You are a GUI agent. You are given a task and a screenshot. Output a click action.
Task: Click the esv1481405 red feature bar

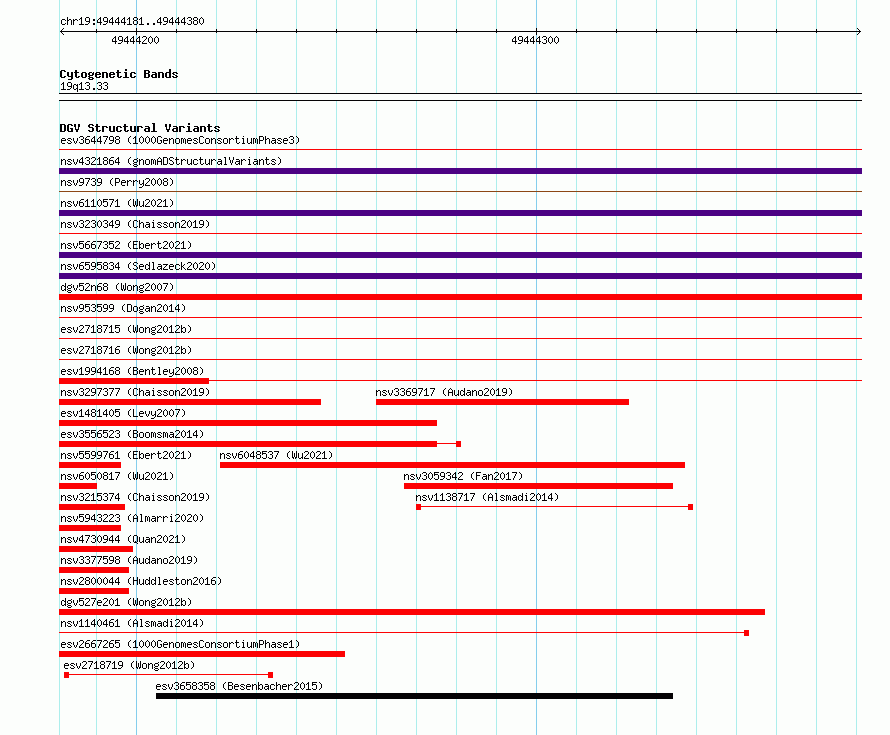248,423
